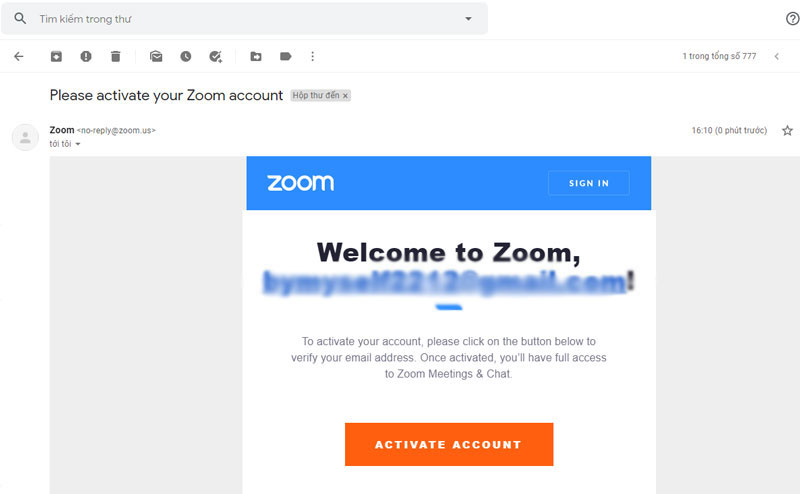This screenshot has height=494, width=800.
Task: Snooze this email with clock icon
Action: [x=185, y=57]
